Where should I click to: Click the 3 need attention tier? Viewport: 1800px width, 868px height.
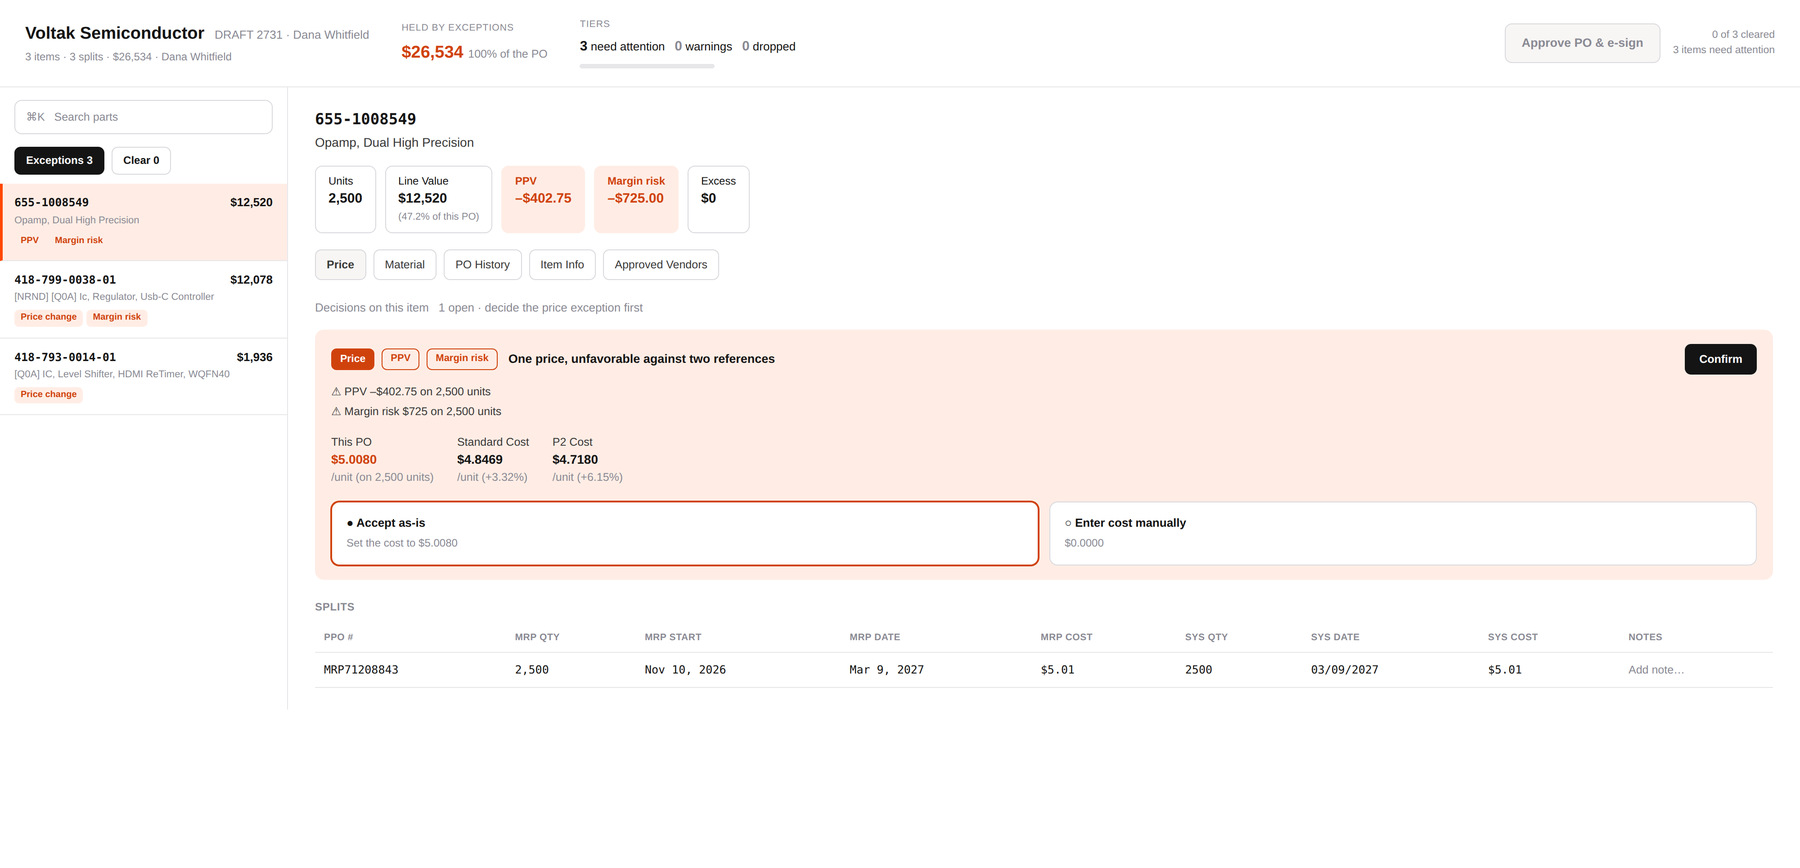point(622,46)
